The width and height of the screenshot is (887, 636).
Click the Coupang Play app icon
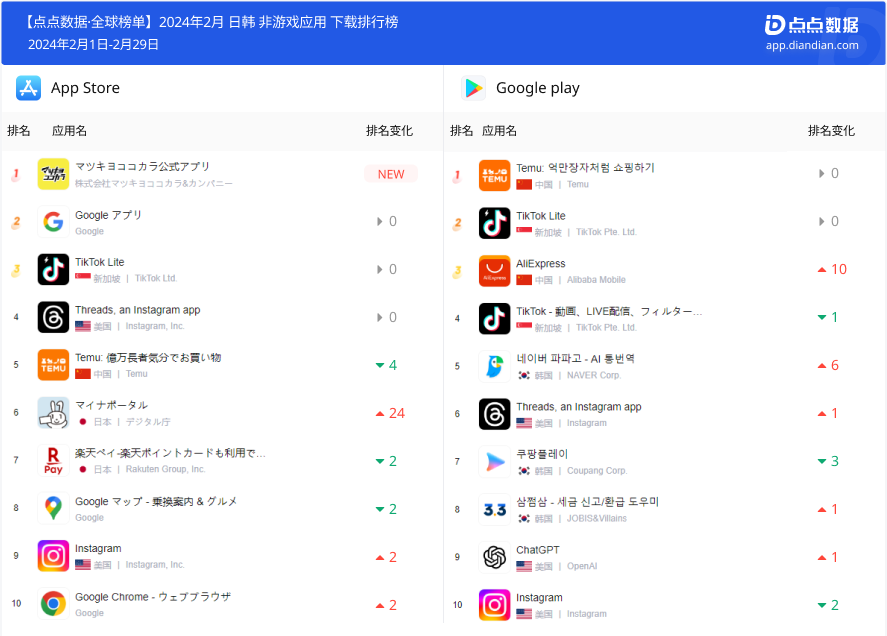tap(494, 462)
